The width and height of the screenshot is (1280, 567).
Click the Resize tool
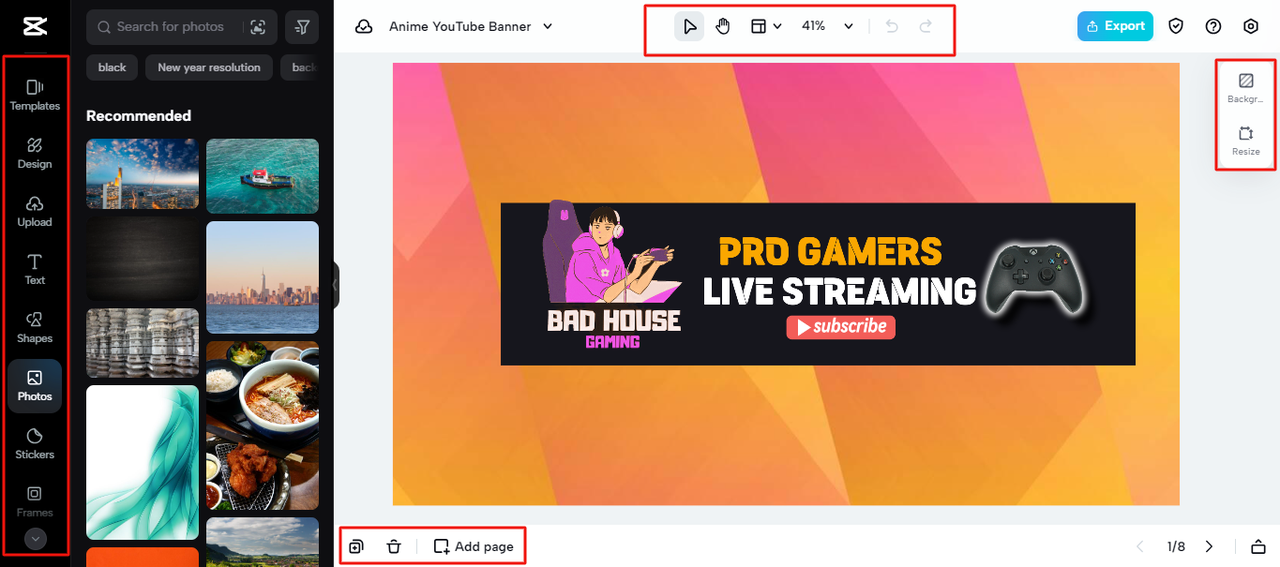coord(1246,140)
